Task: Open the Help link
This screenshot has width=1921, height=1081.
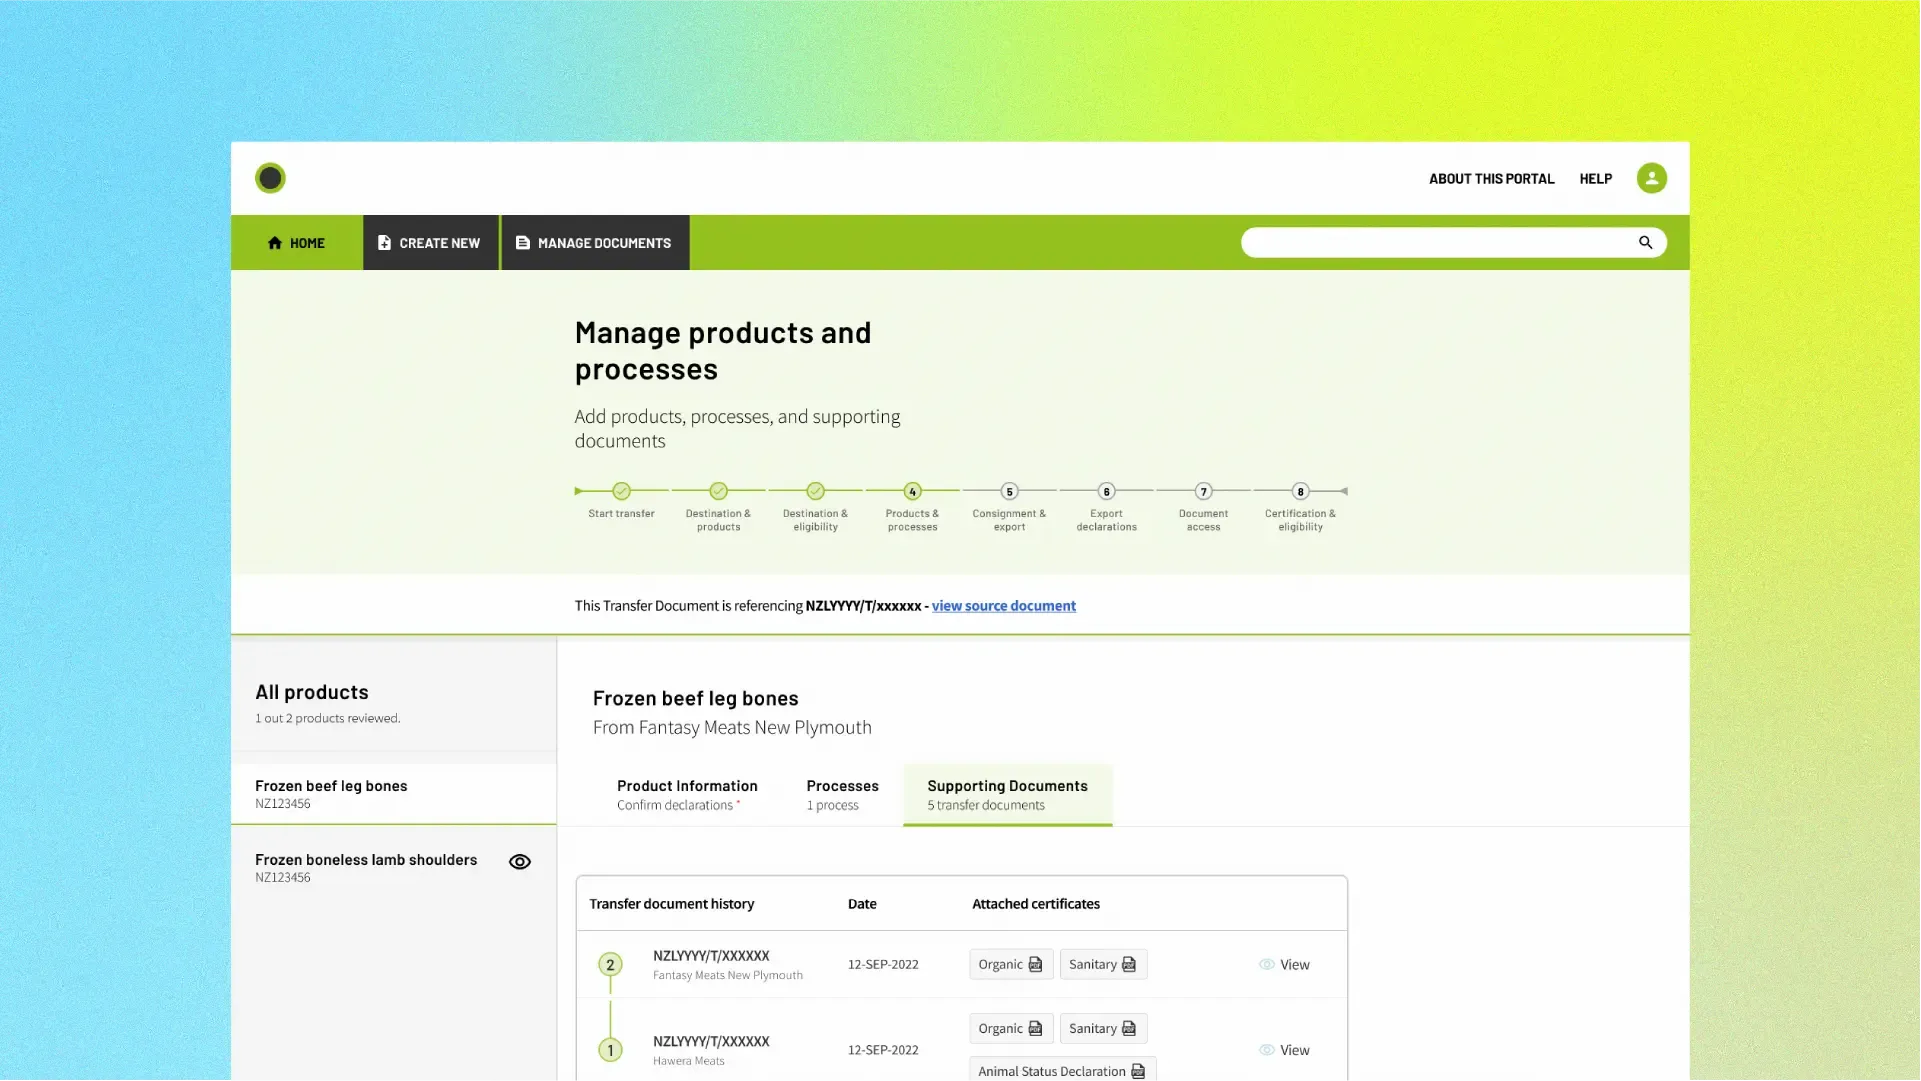Action: pos(1595,179)
